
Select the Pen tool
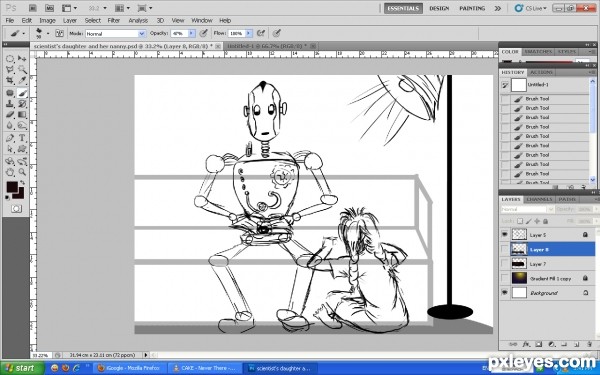[10, 138]
